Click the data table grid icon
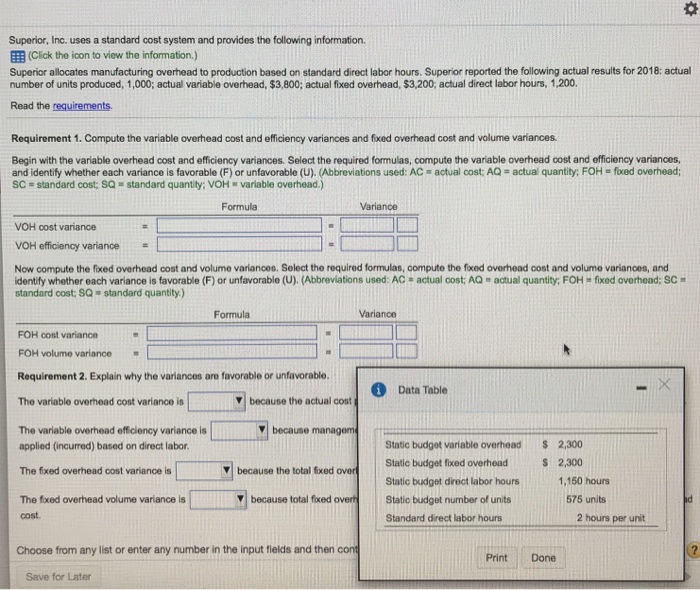This screenshot has height=590, width=700. coord(17,57)
